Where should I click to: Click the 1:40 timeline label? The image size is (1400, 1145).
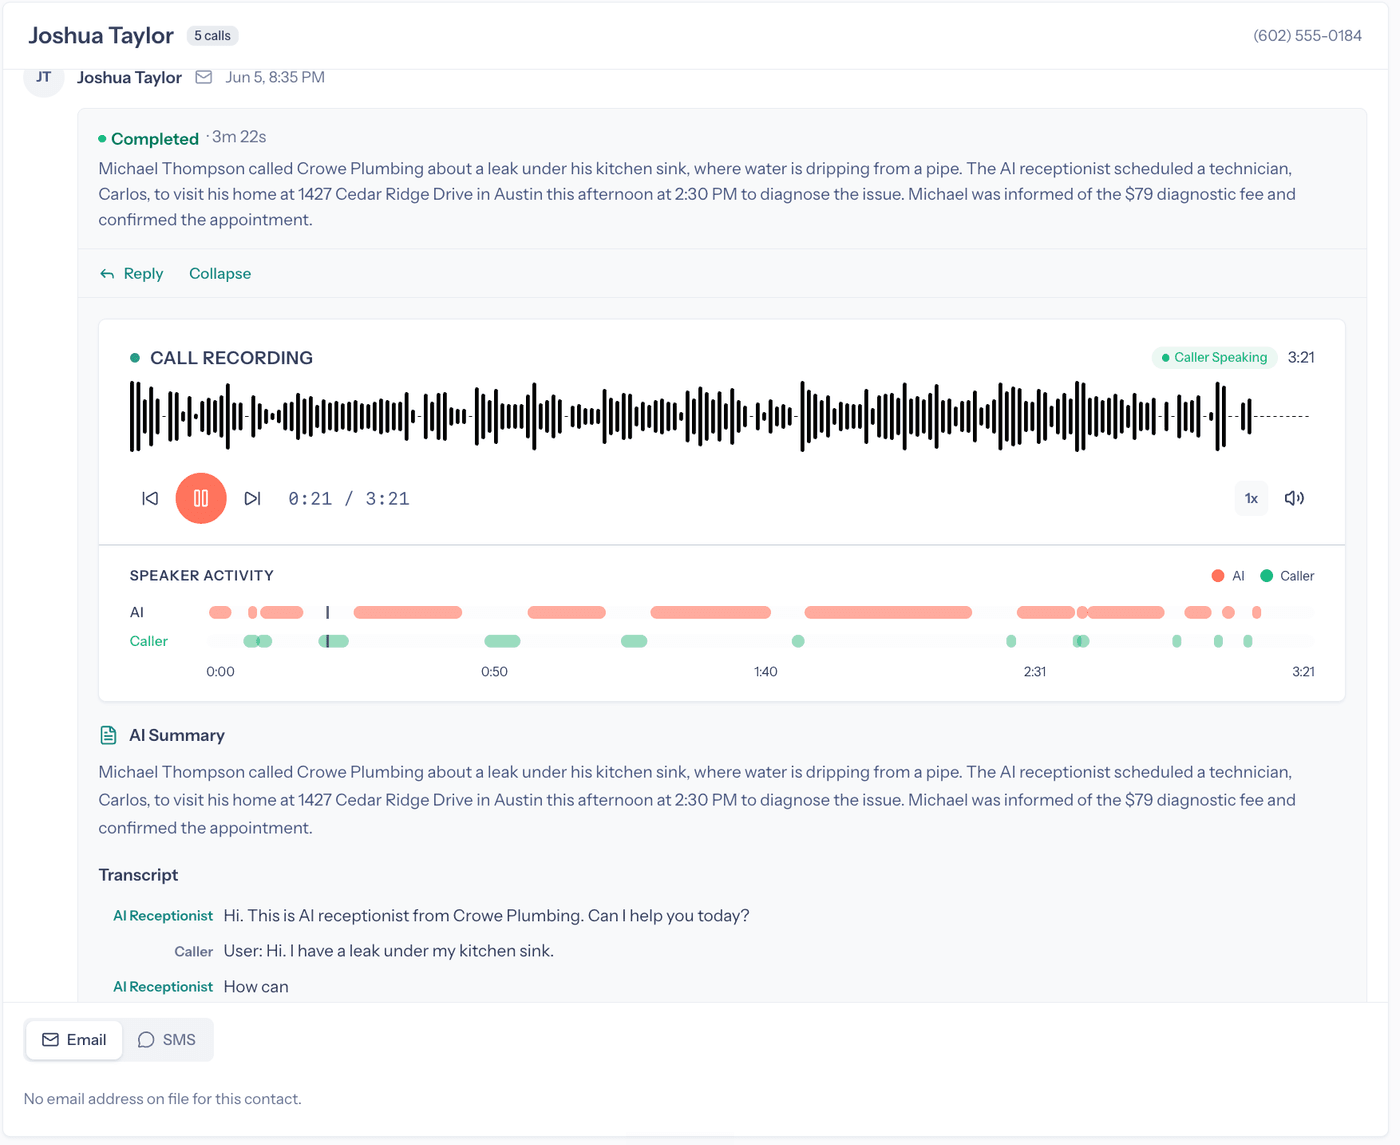tap(766, 672)
